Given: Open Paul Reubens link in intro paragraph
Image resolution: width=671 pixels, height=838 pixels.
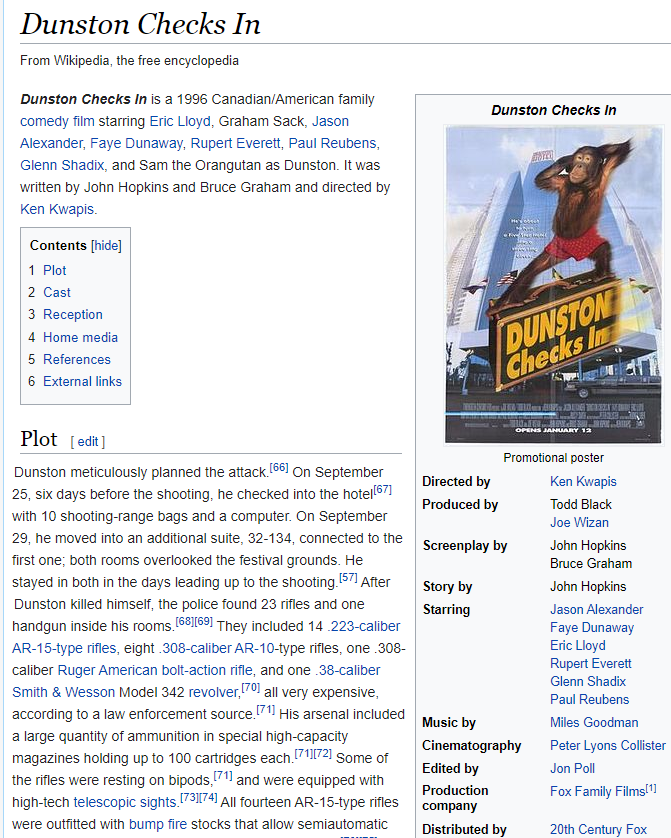Looking at the screenshot, I should 333,143.
